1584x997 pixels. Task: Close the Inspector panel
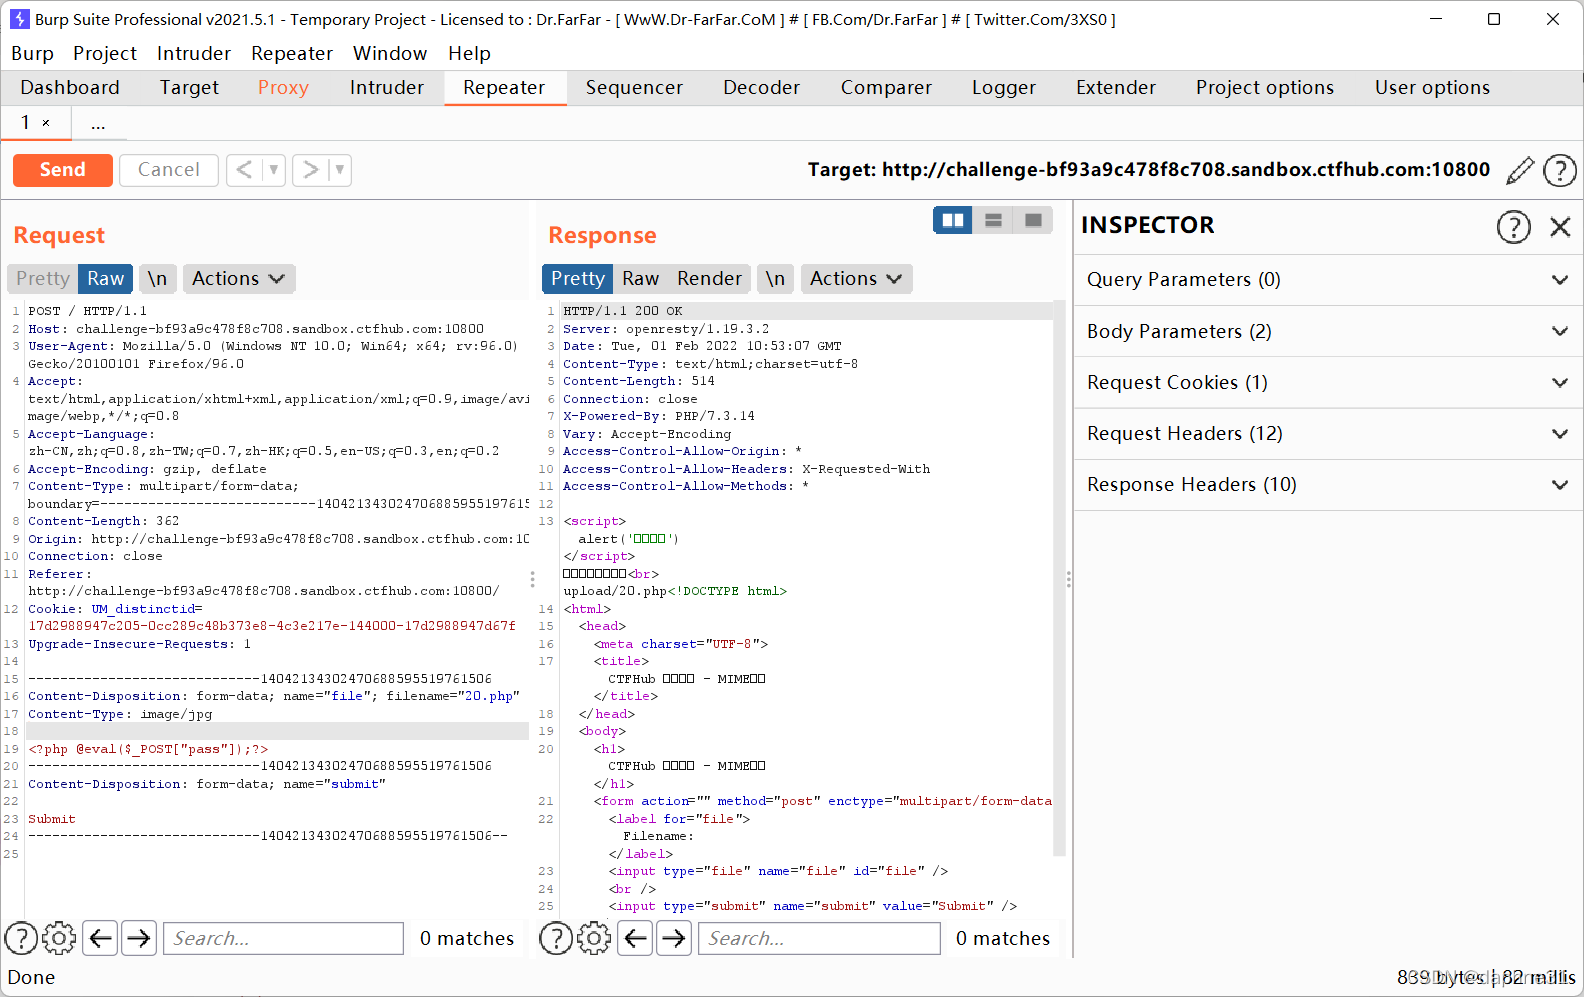(x=1560, y=227)
